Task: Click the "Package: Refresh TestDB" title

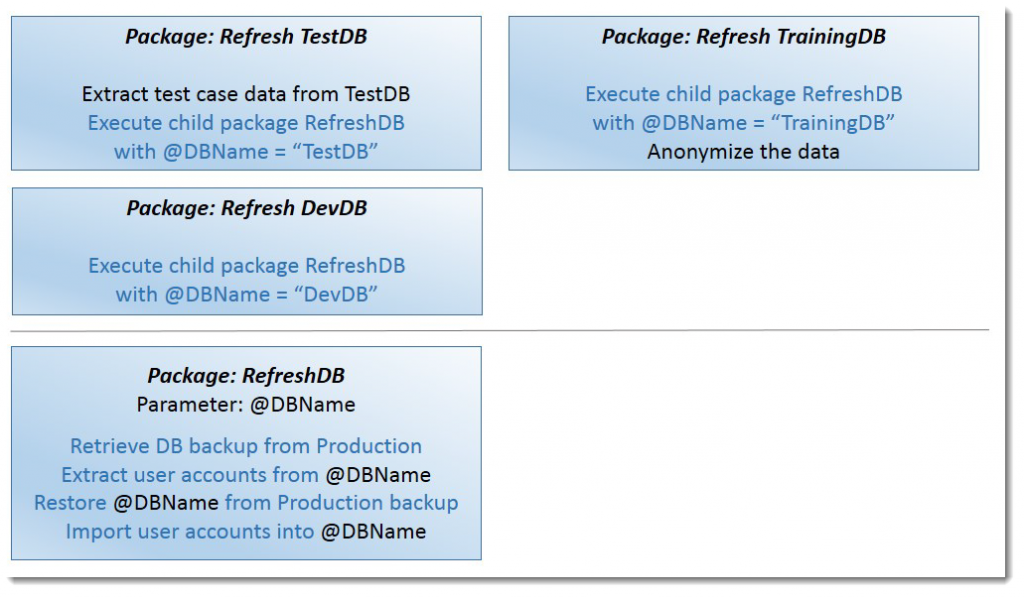Action: [x=246, y=37]
